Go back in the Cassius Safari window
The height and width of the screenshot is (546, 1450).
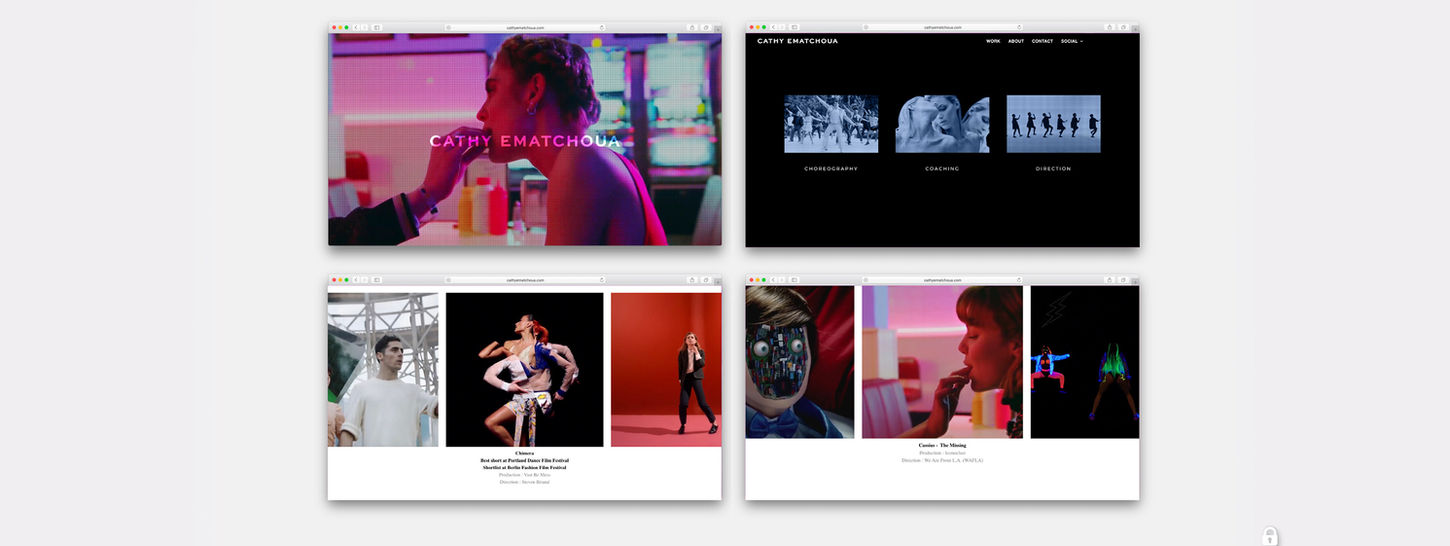pyautogui.click(x=773, y=280)
